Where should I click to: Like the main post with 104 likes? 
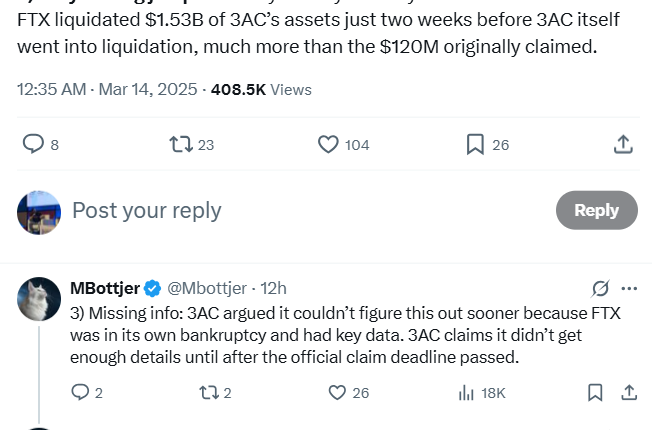pos(328,144)
